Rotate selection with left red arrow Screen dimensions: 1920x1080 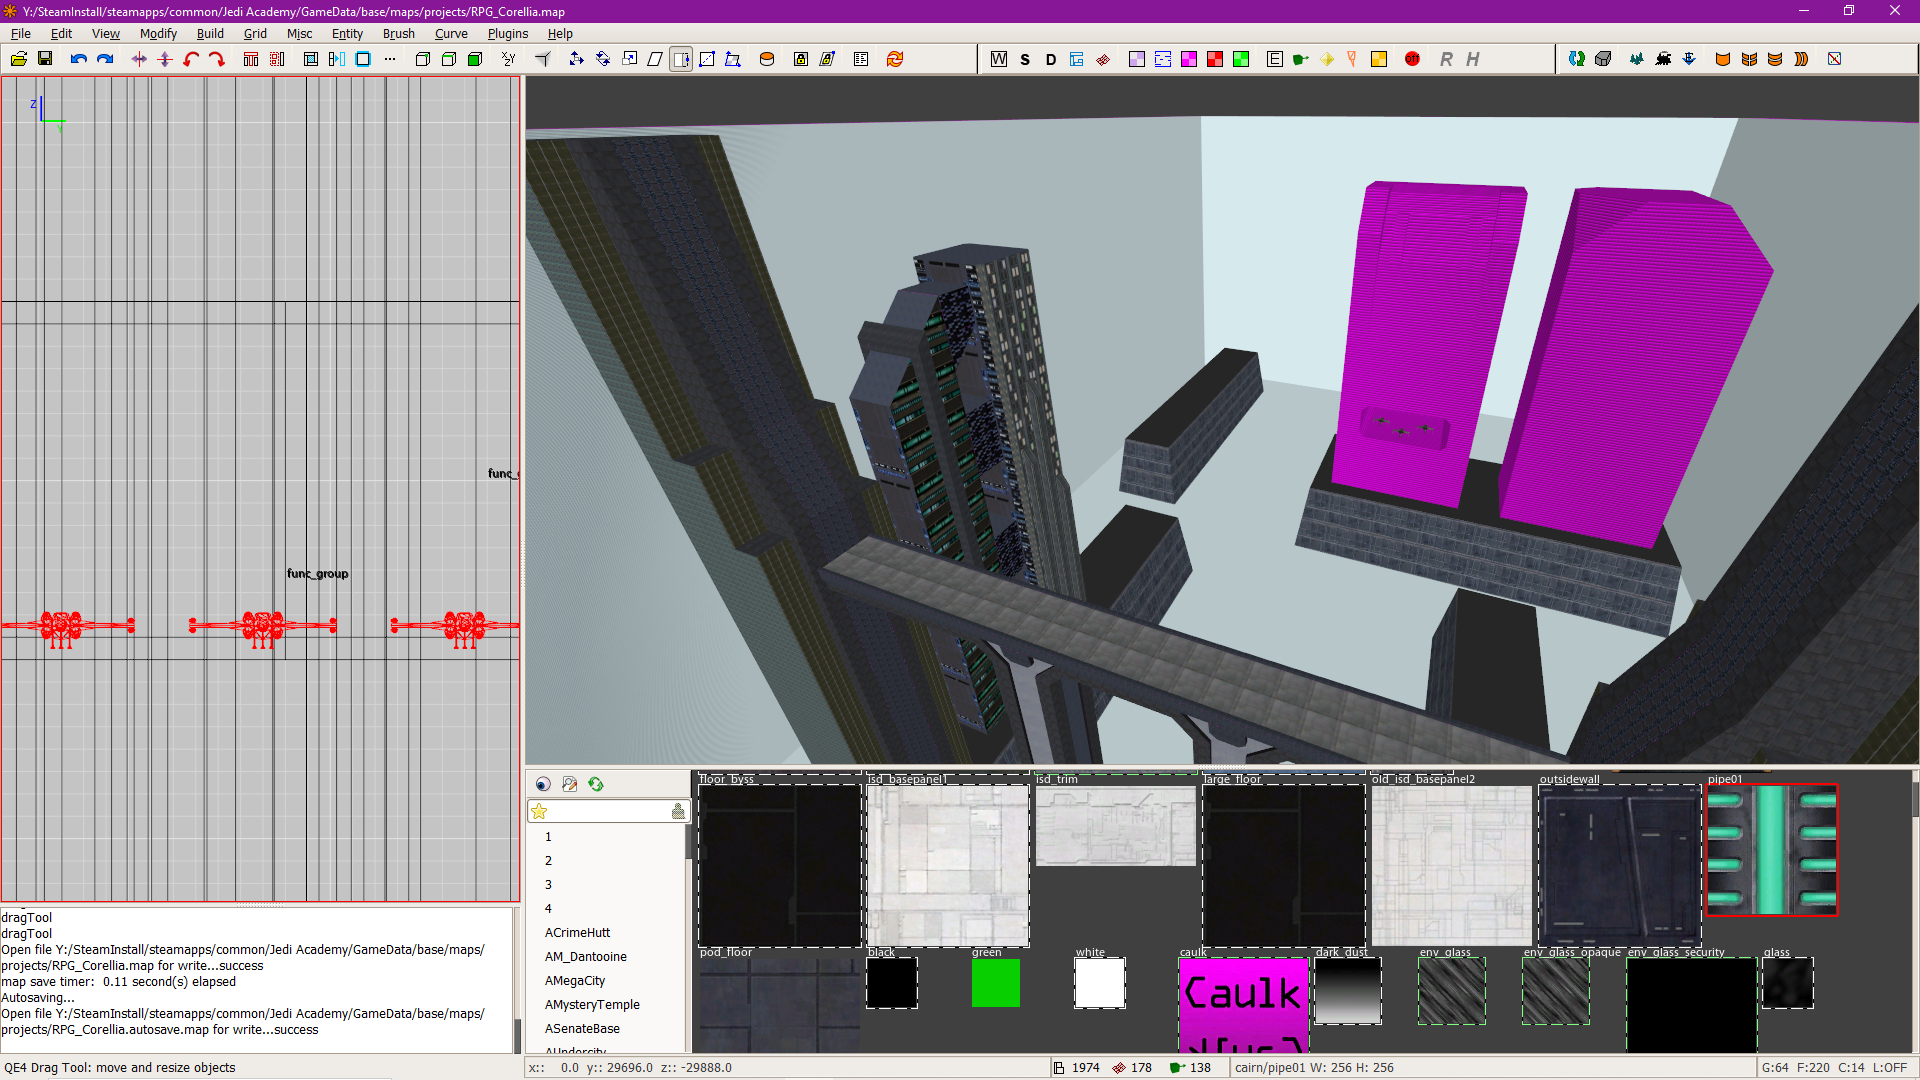(191, 59)
